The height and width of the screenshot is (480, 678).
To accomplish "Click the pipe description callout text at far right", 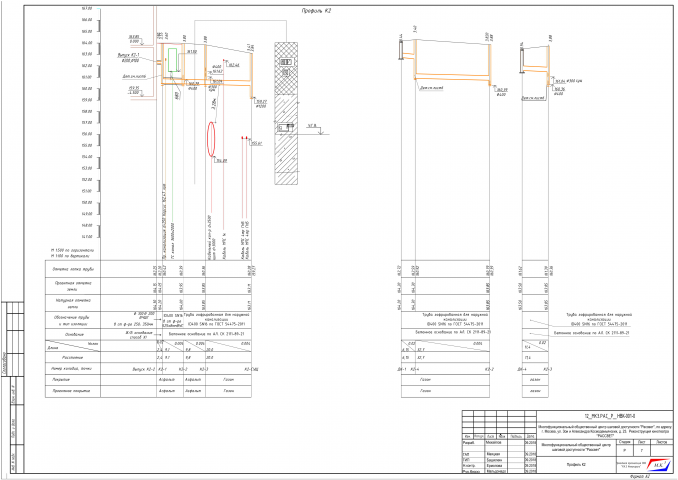I will [598, 319].
